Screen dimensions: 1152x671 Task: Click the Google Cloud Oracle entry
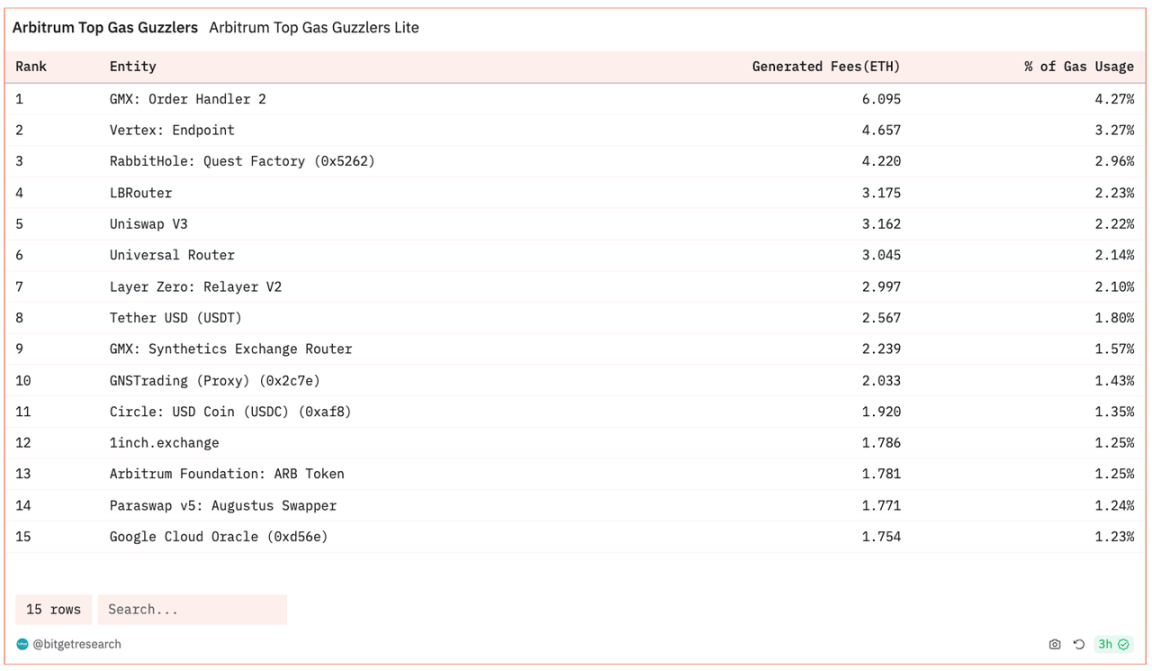click(218, 537)
